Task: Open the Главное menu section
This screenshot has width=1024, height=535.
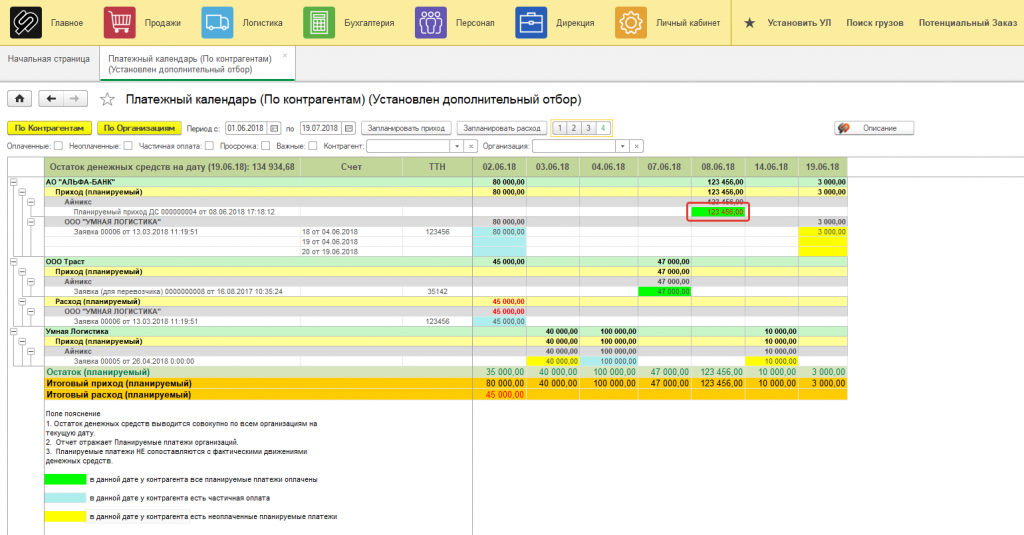Action: (x=67, y=23)
